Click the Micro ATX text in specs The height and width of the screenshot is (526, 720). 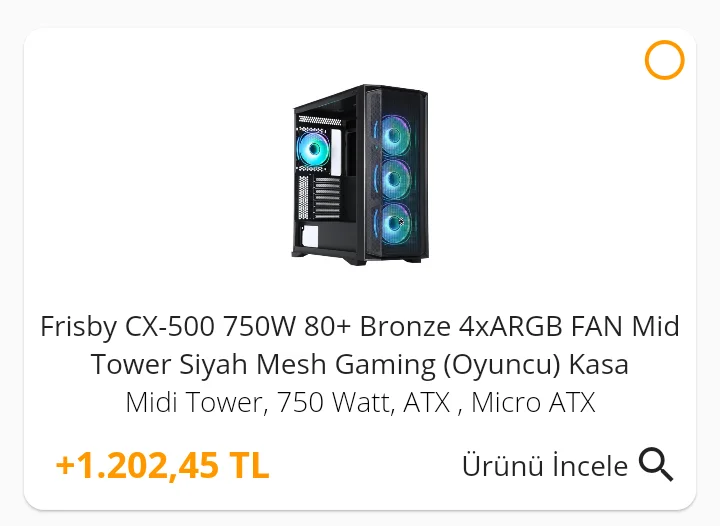533,402
